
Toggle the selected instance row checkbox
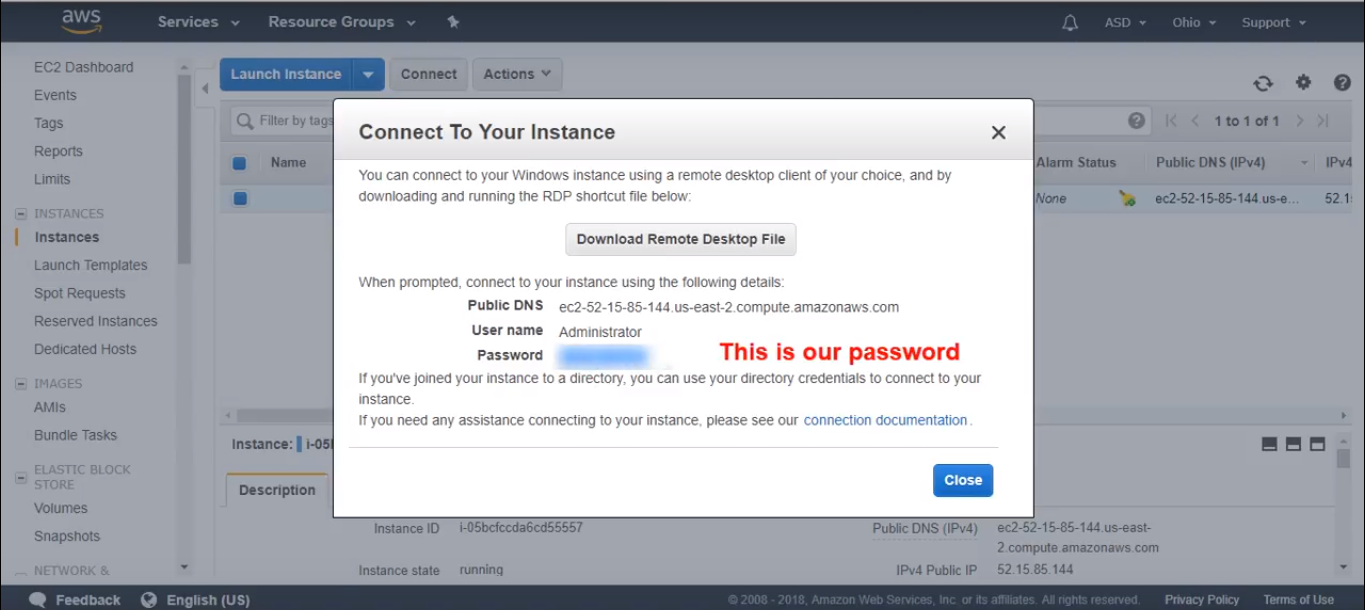tap(240, 198)
